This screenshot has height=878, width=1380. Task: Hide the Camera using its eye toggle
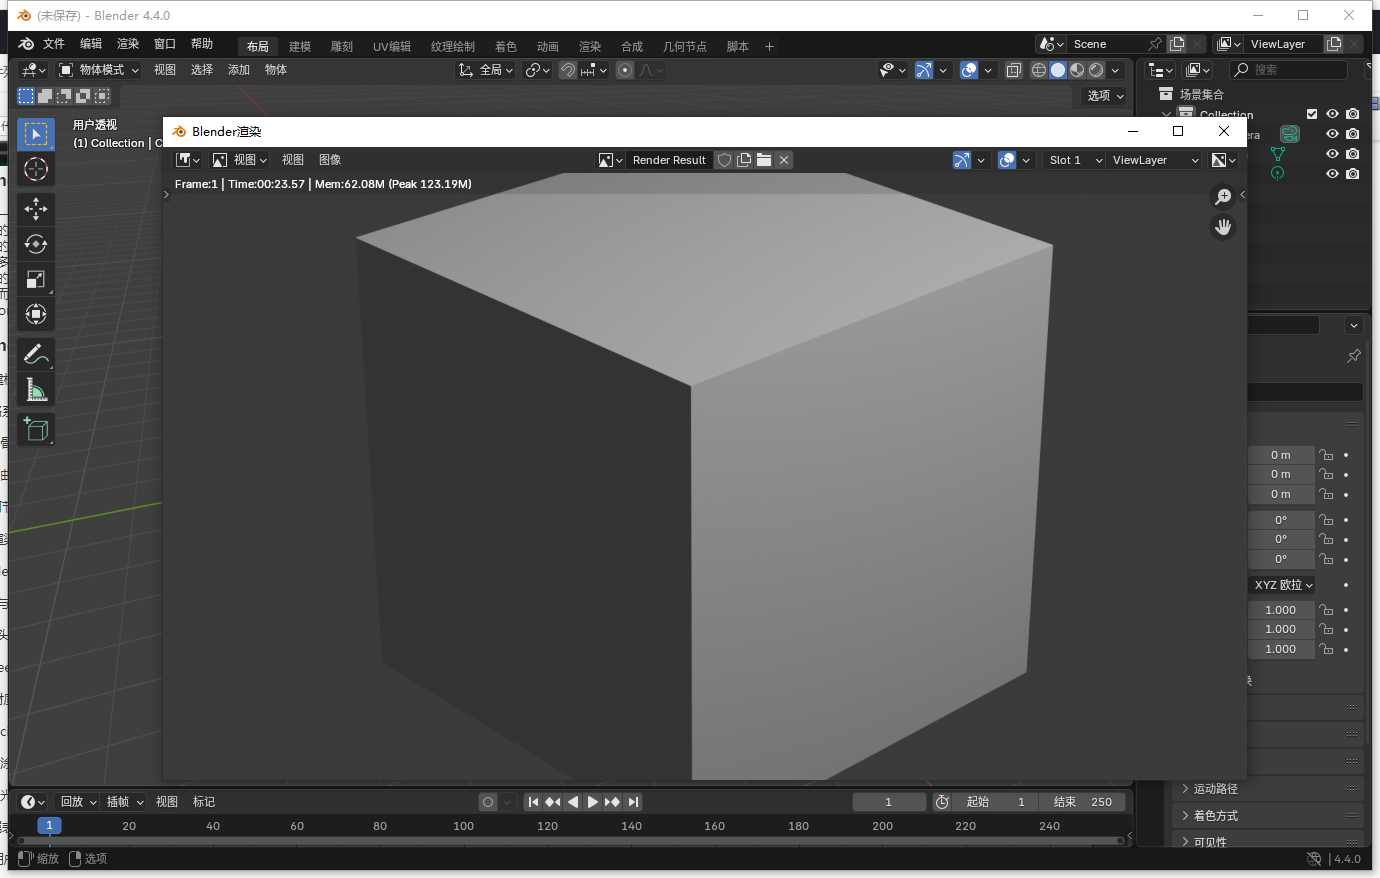click(x=1331, y=134)
